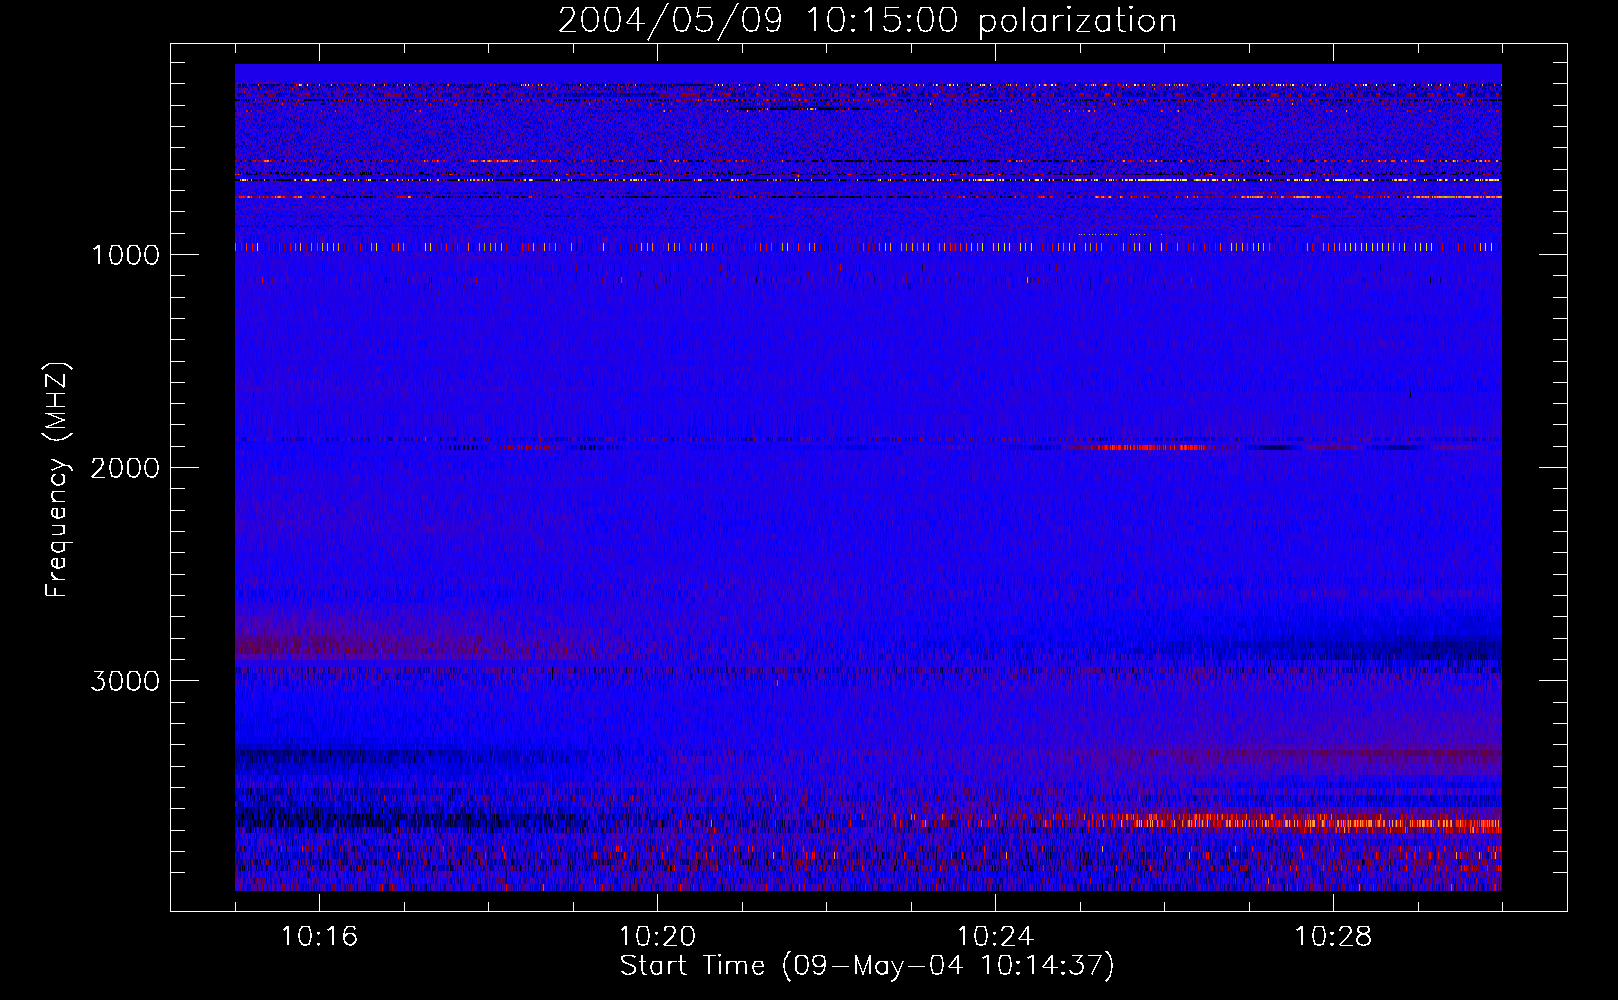The width and height of the screenshot is (1618, 1000).
Task: Click the 10:20 time tick label
Action: coord(657,937)
